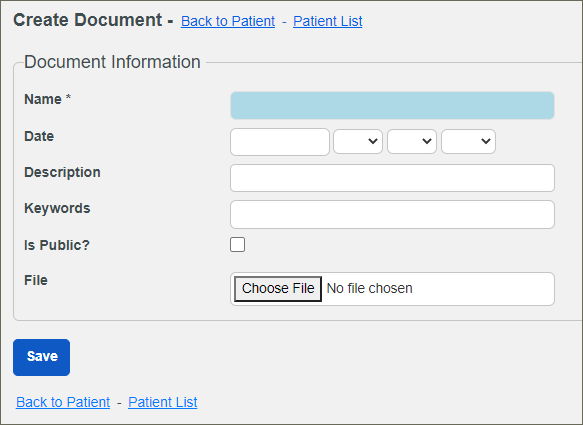
Task: Open the second date dropdown
Action: [x=412, y=141]
